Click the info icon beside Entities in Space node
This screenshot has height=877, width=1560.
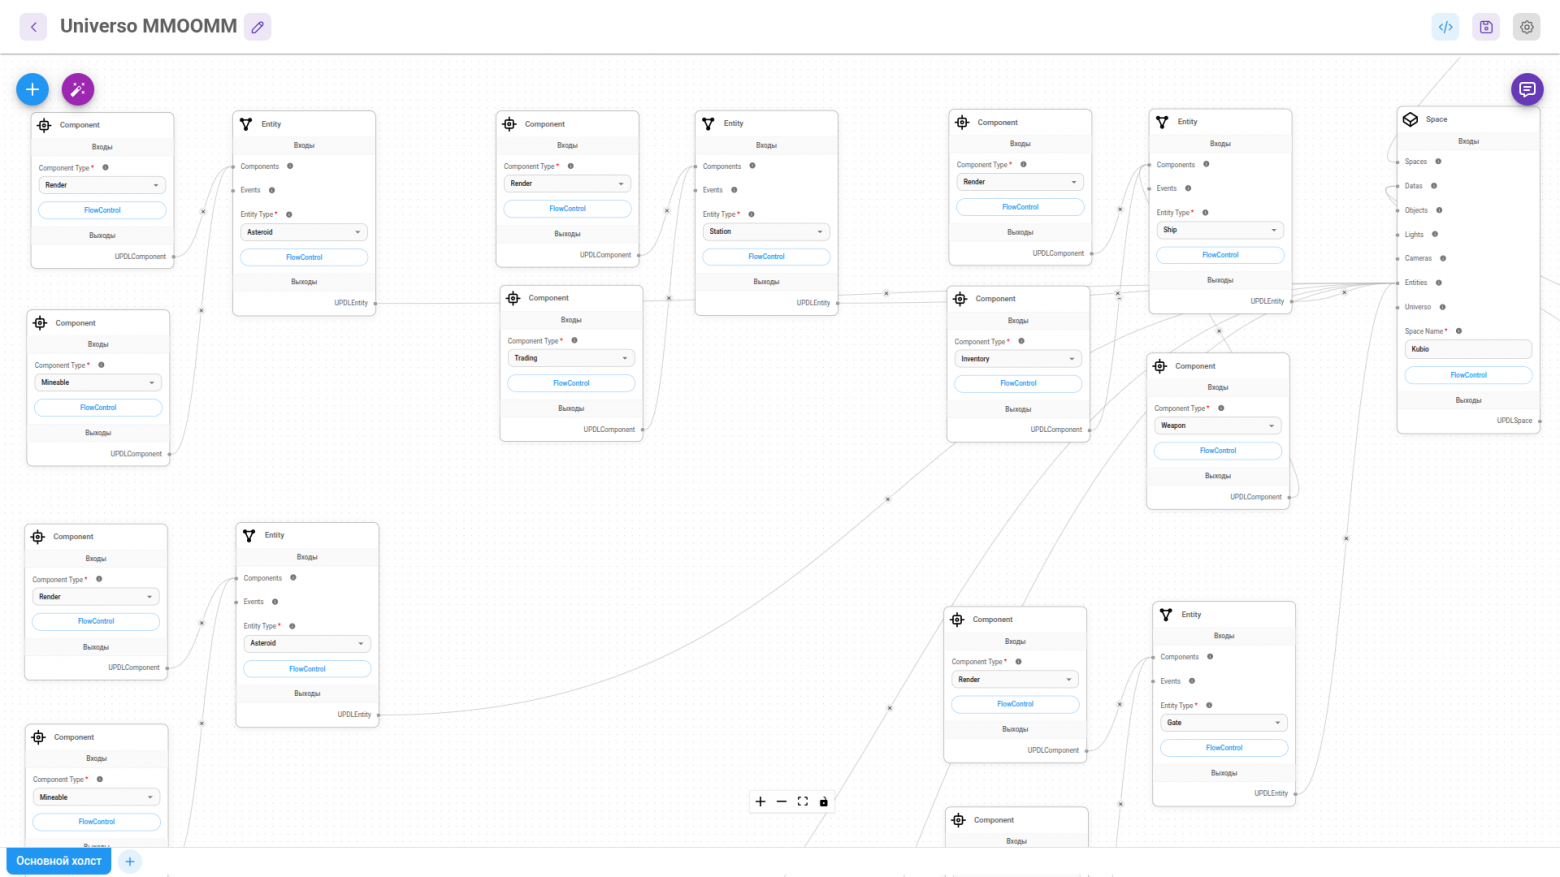coord(1439,283)
